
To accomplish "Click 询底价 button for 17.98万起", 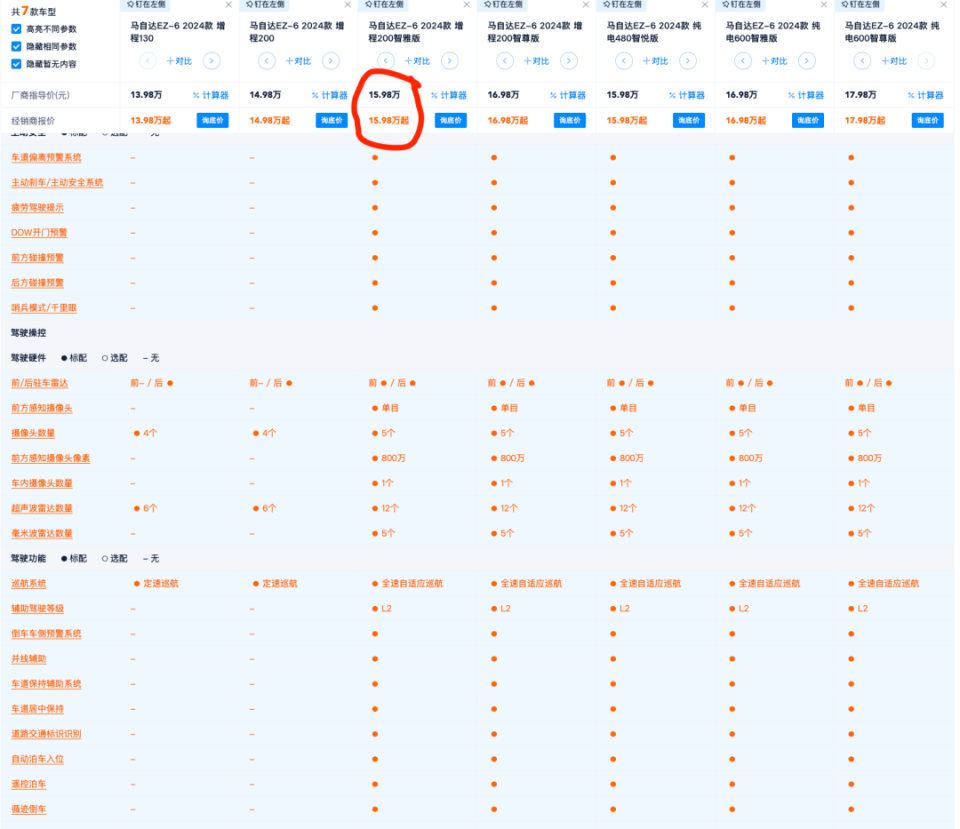I will pyautogui.click(x=928, y=121).
